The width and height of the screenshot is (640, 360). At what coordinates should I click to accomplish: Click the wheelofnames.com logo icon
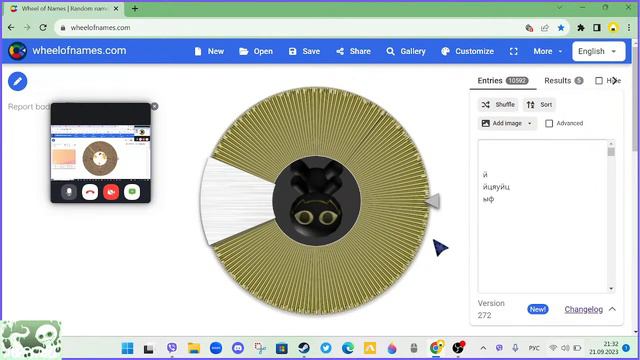(18, 51)
